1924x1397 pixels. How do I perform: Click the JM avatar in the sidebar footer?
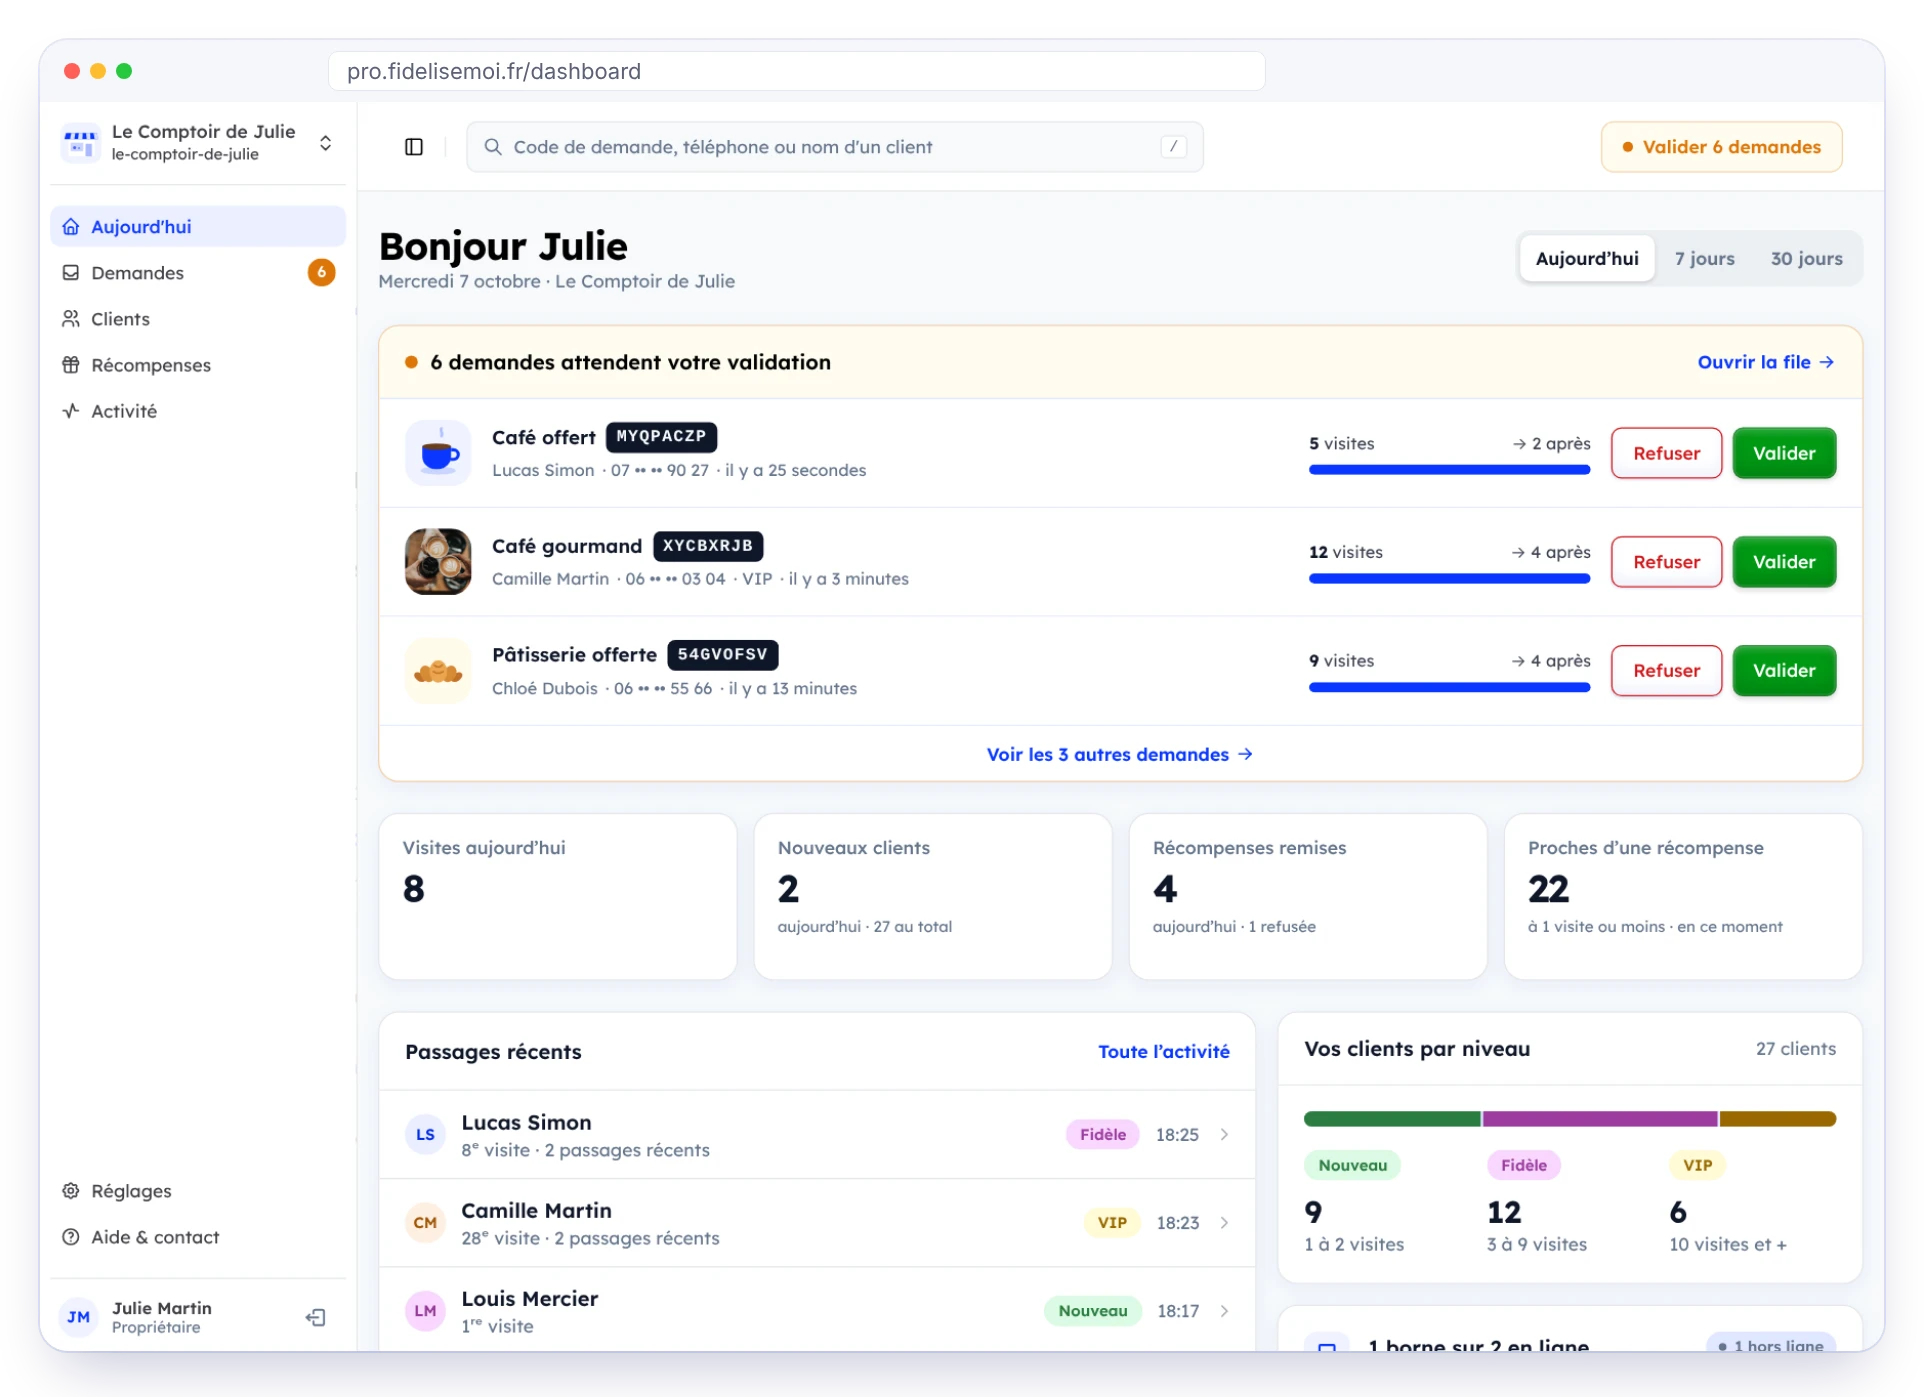(79, 1317)
